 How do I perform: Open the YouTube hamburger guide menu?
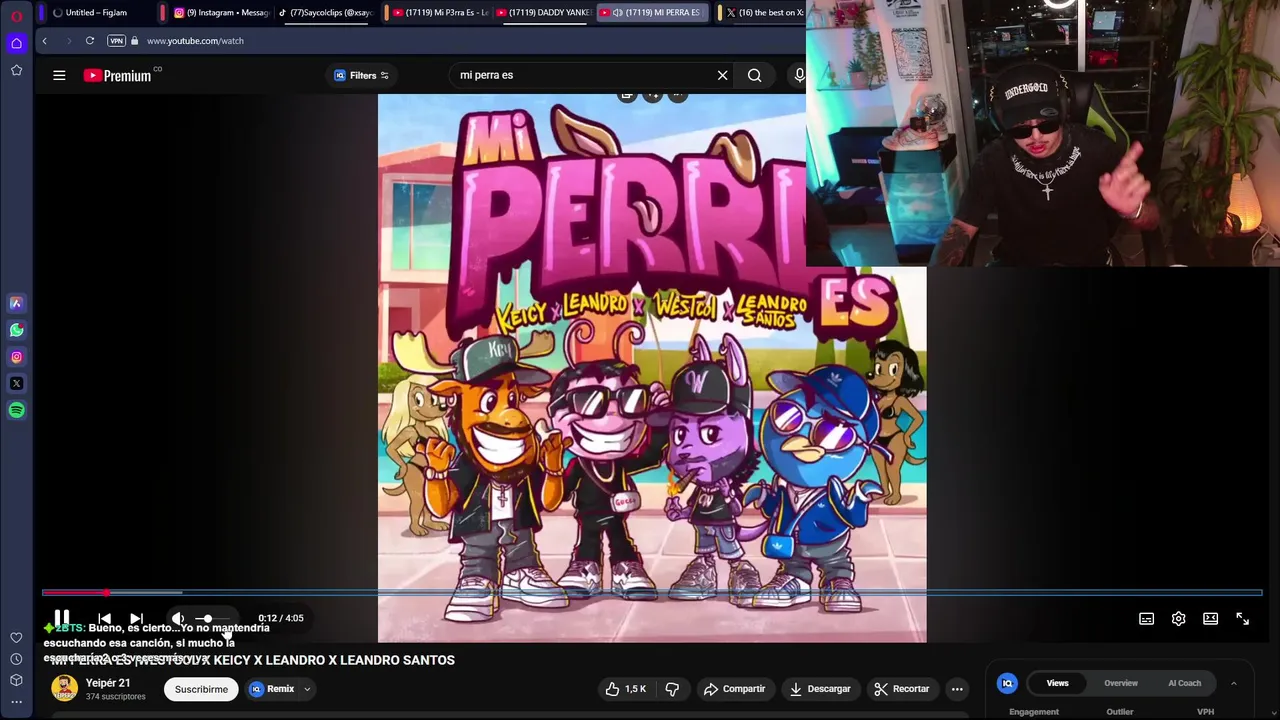59,75
